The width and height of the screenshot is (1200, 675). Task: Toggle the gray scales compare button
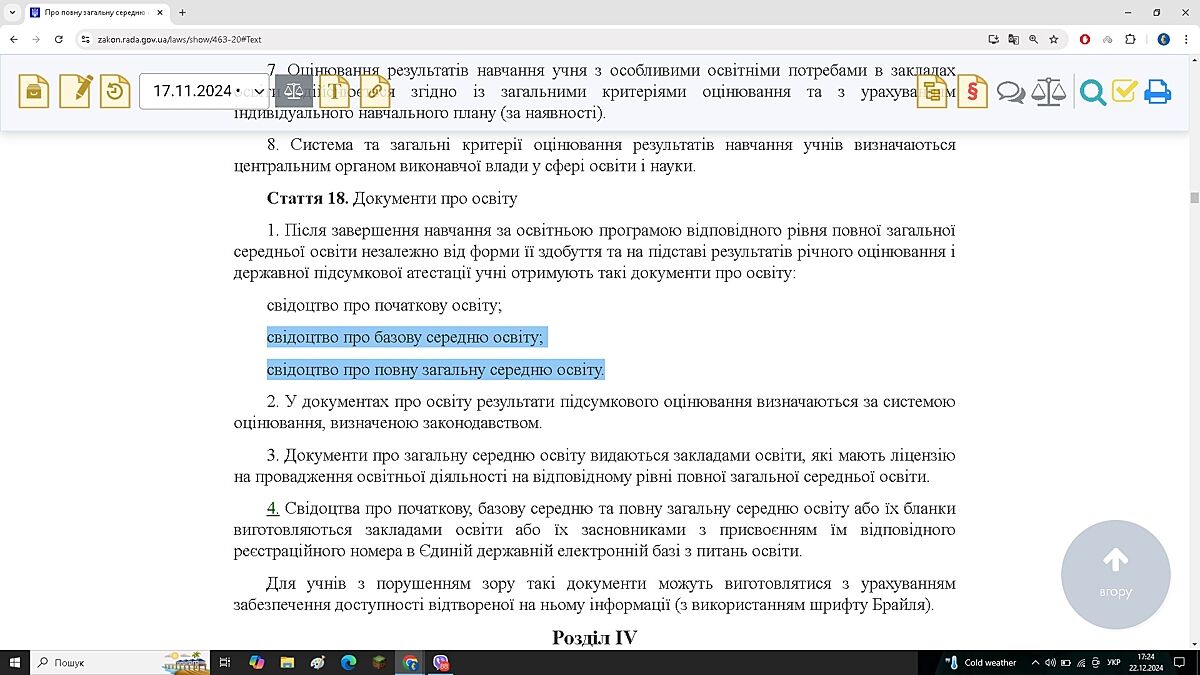pos(293,91)
